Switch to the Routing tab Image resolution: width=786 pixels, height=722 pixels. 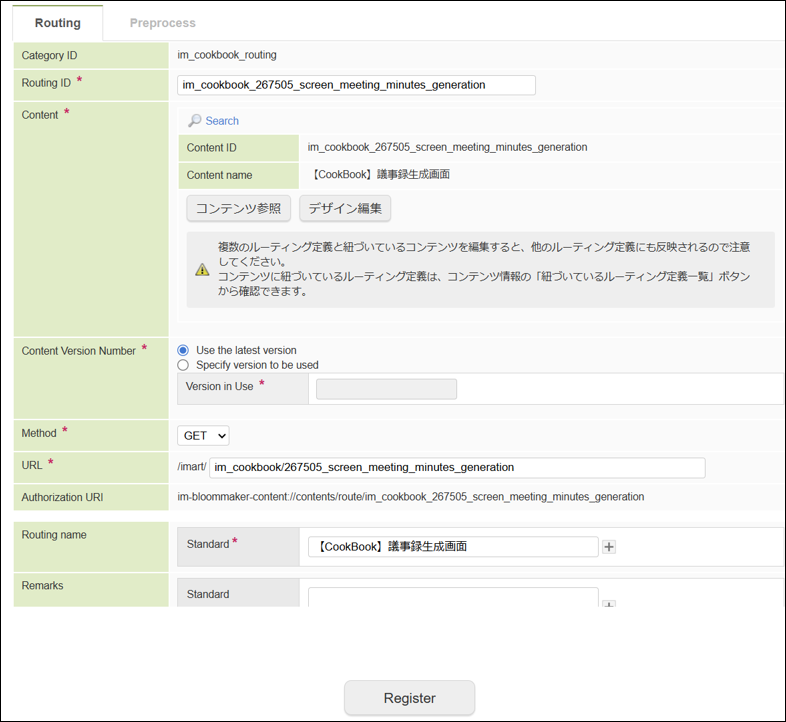[57, 23]
